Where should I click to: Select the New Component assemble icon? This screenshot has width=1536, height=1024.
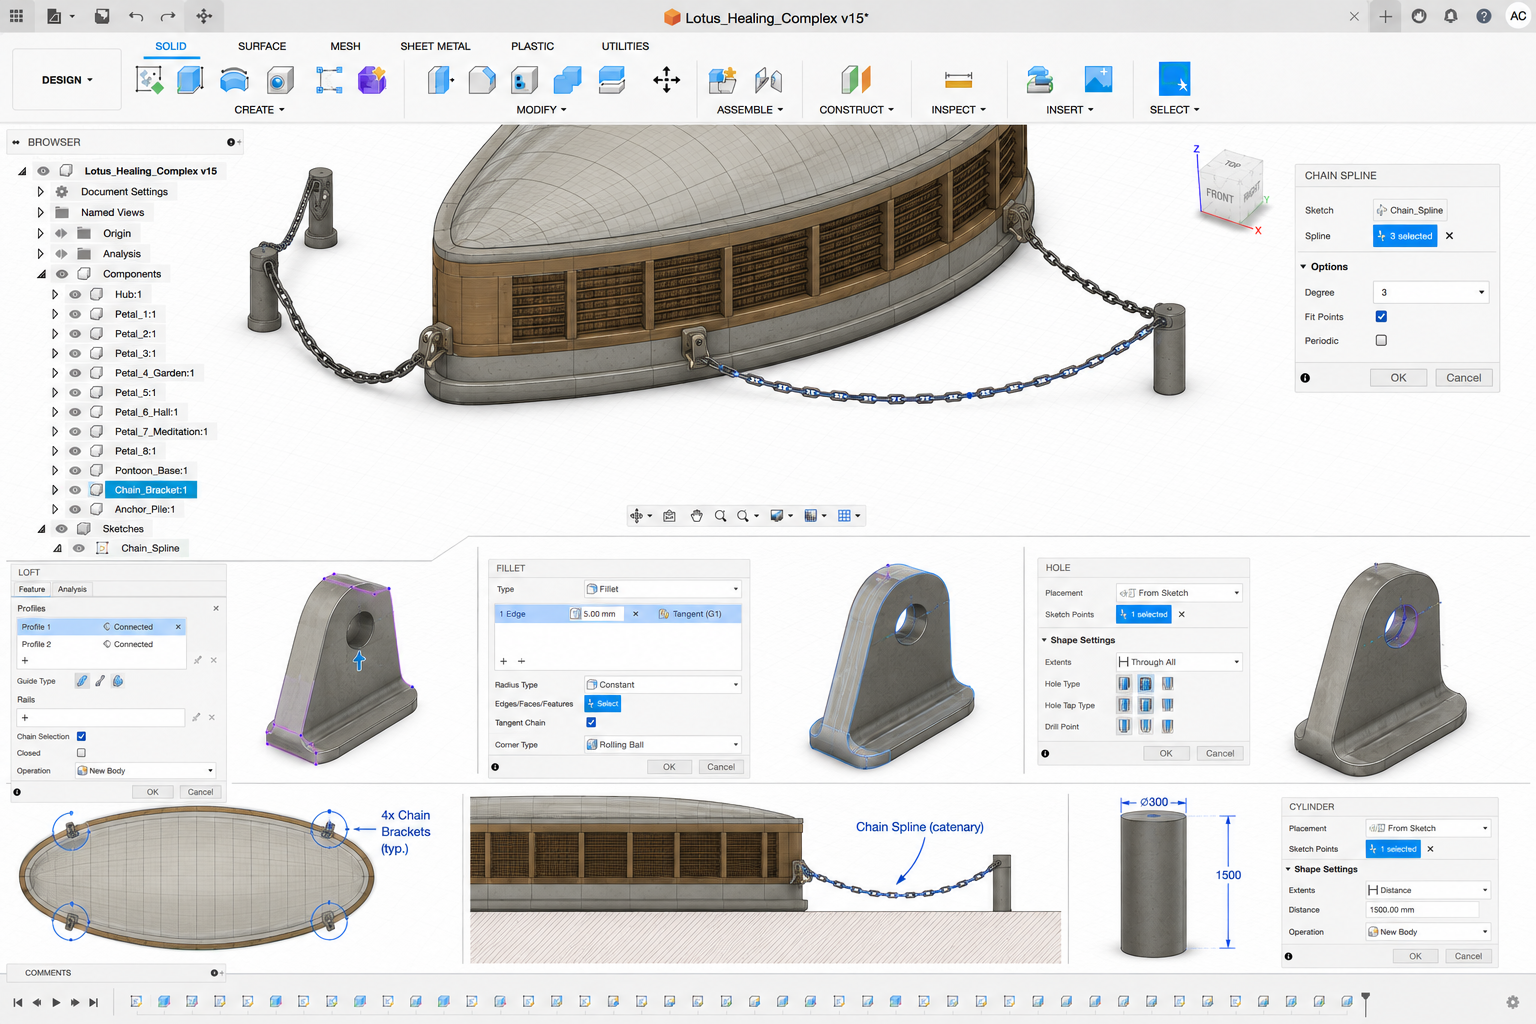[722, 80]
